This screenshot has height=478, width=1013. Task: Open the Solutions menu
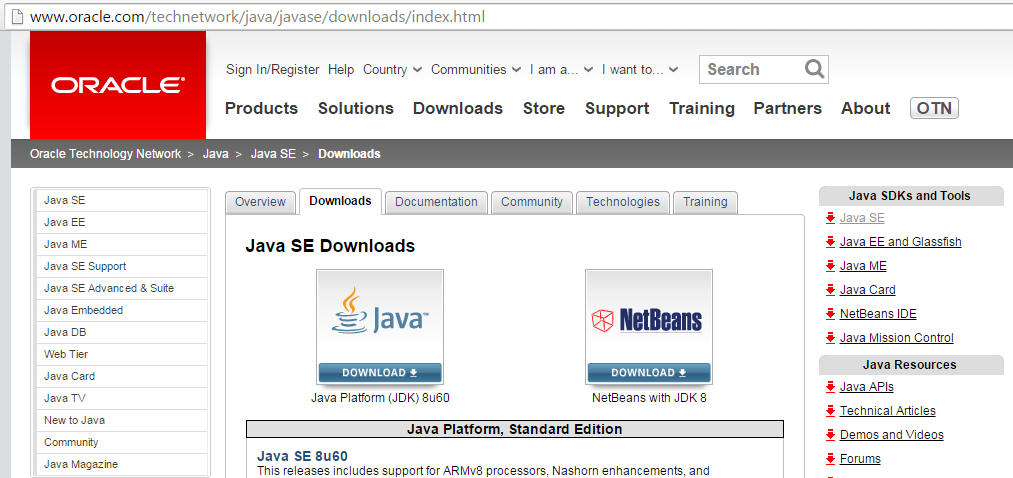(355, 109)
